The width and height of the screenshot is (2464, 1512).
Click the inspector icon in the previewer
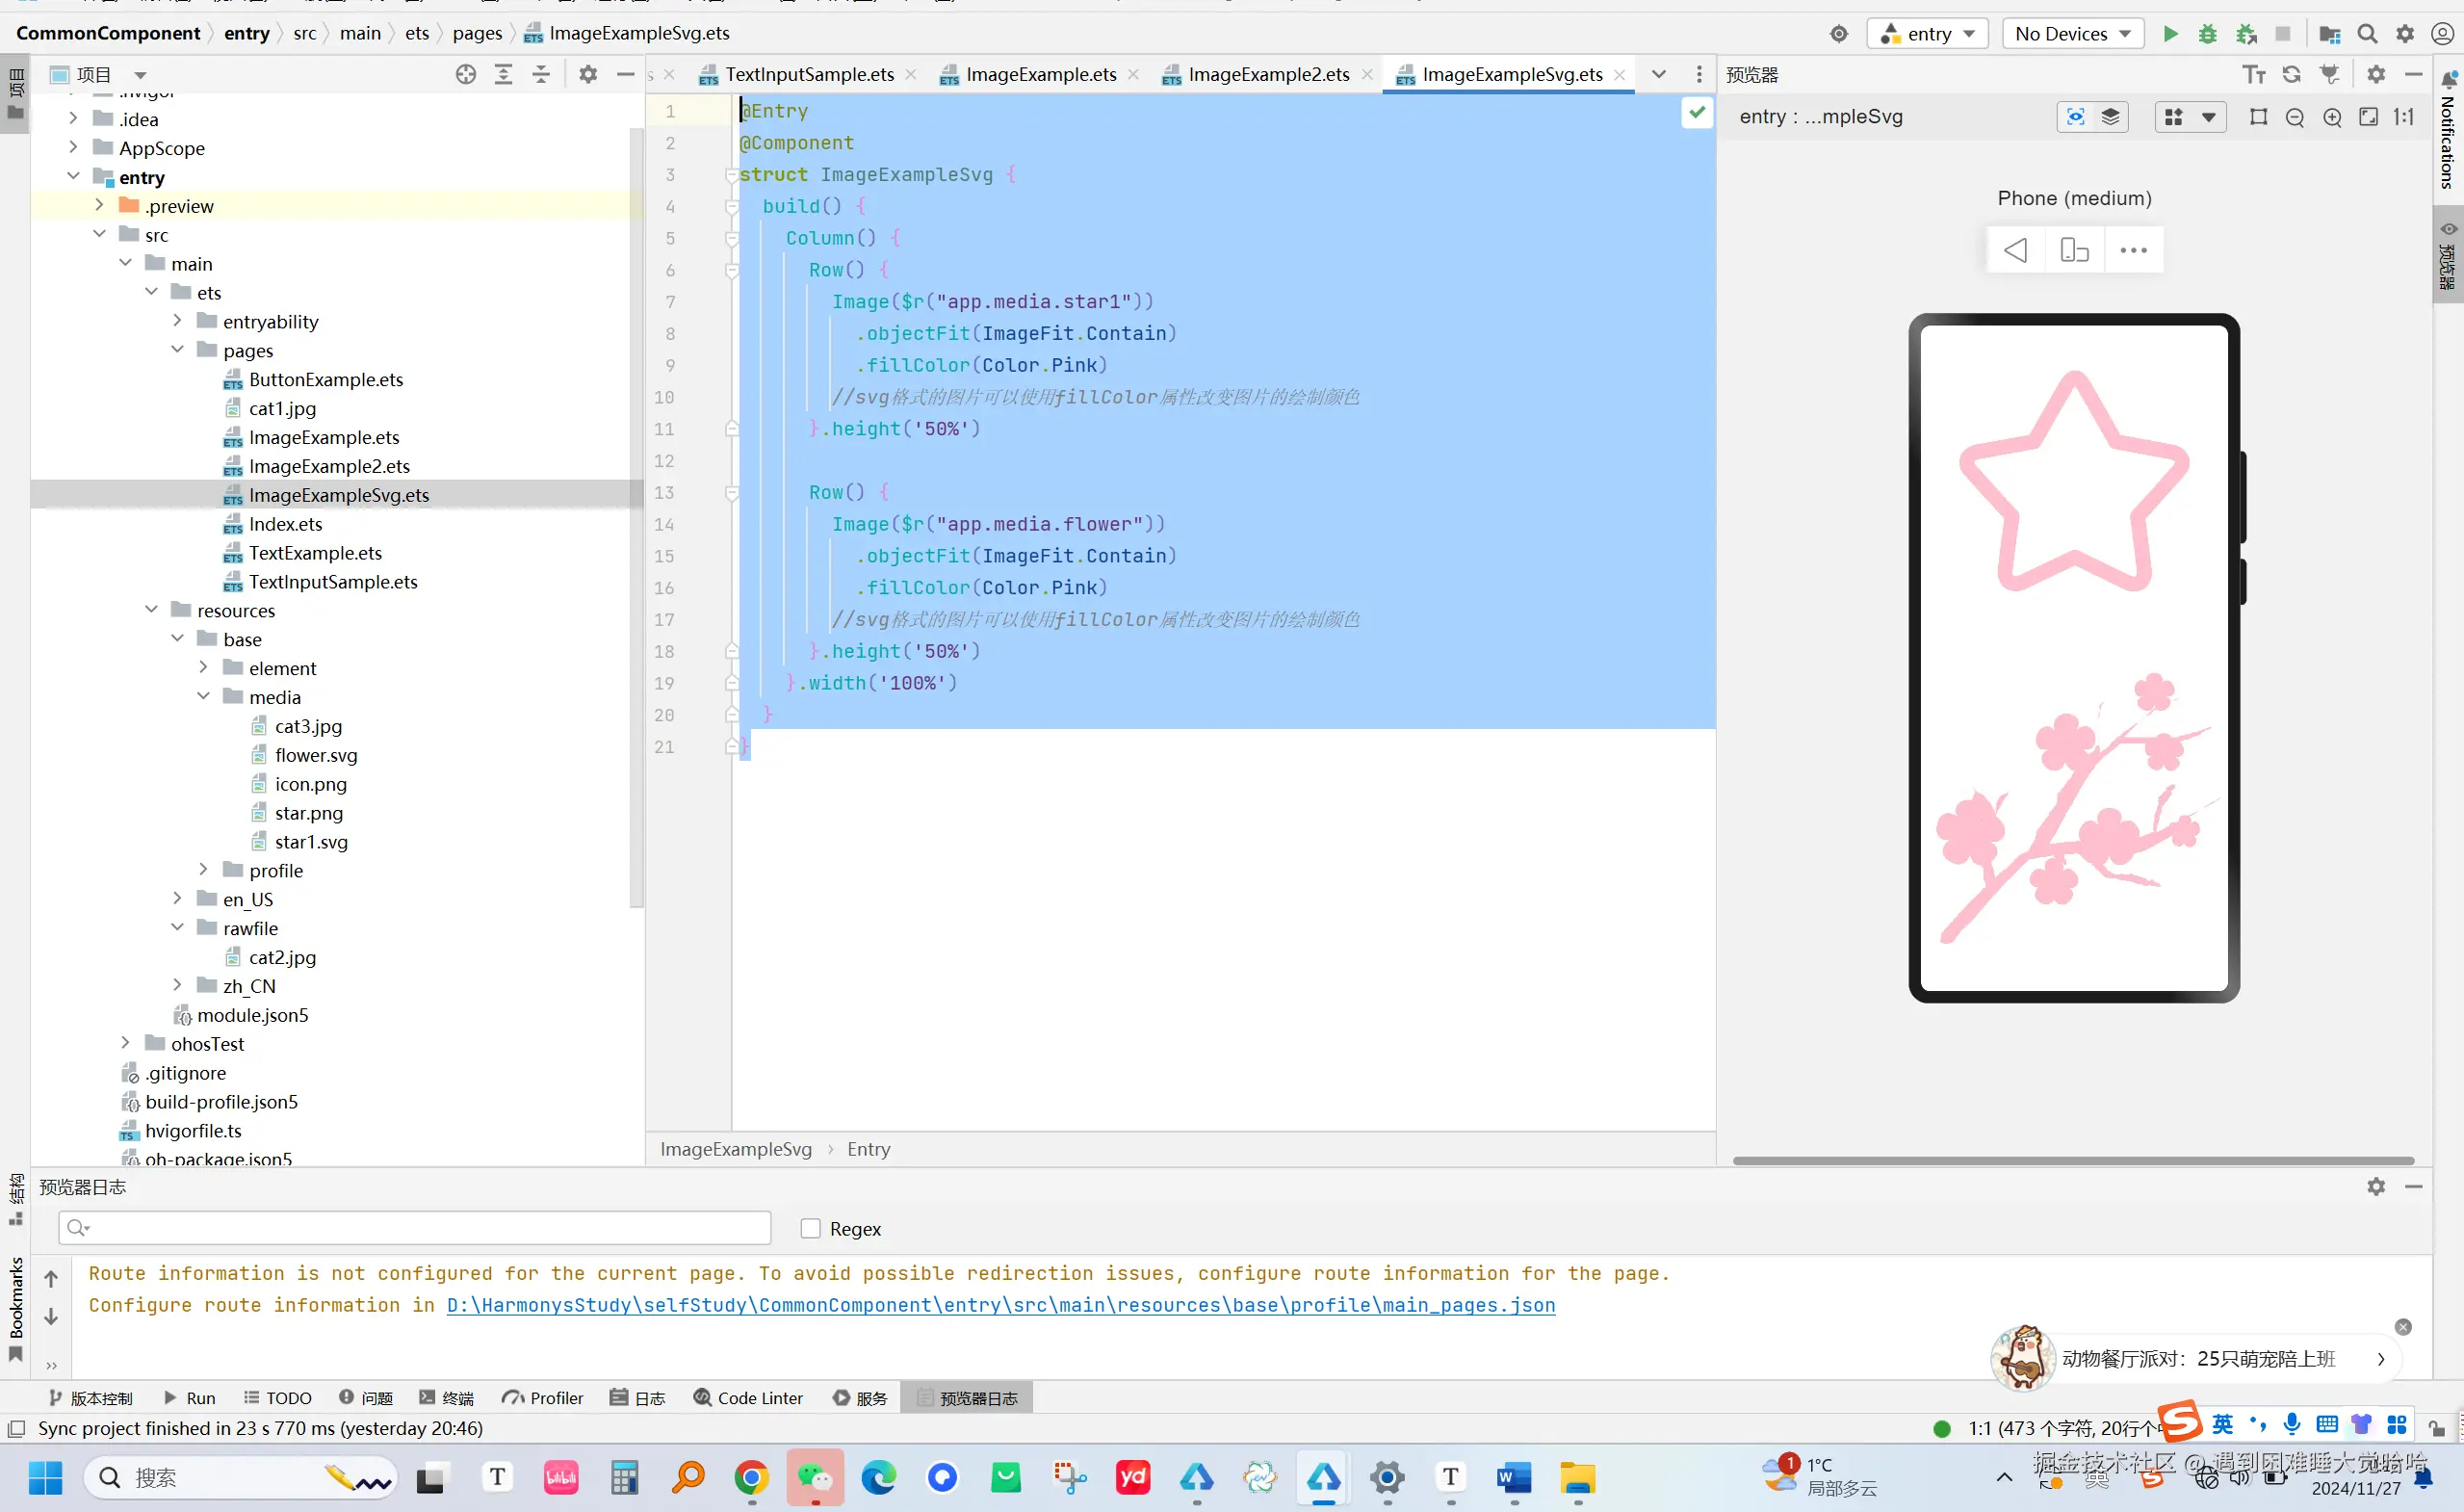tap(2075, 117)
